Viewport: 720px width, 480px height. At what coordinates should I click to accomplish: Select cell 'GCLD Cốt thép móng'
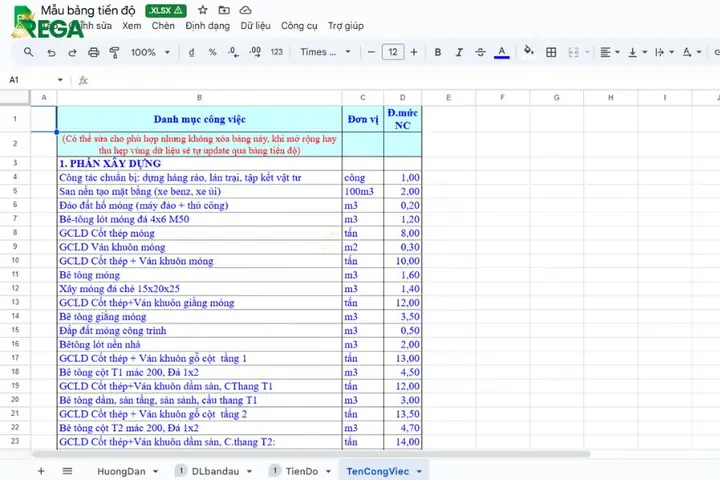click(x=199, y=233)
